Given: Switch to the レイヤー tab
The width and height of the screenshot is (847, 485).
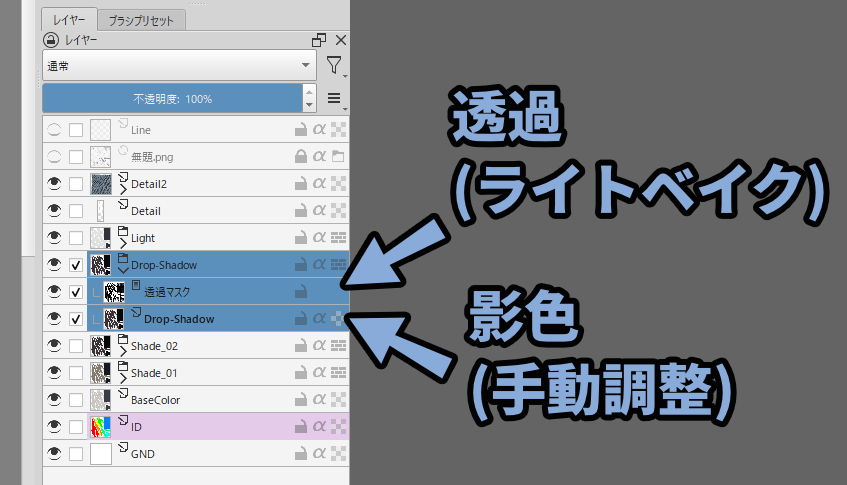Looking at the screenshot, I should tap(69, 20).
